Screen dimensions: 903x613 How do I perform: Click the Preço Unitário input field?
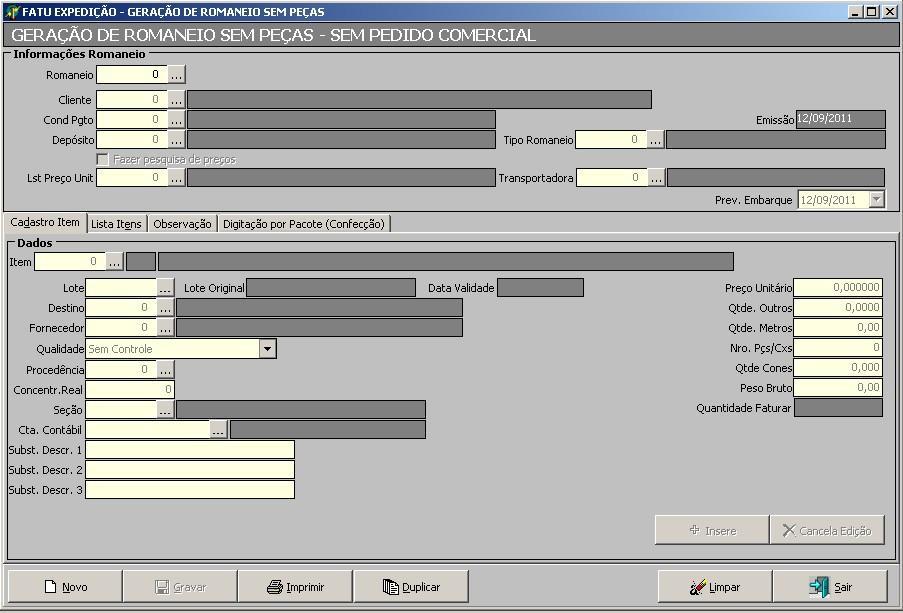pos(838,288)
